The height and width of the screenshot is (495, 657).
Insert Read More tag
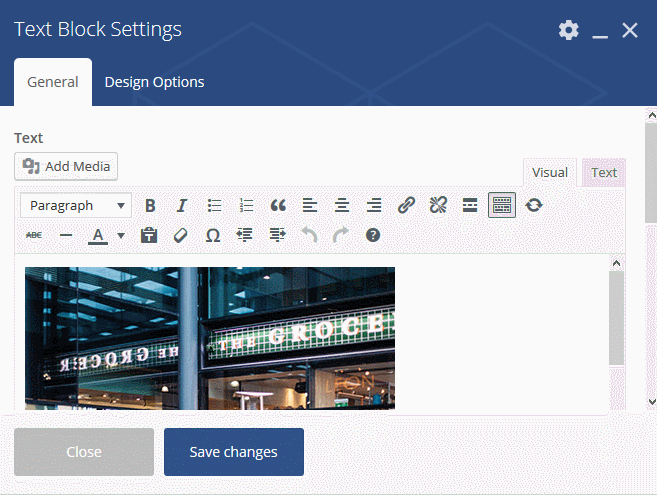coord(470,205)
